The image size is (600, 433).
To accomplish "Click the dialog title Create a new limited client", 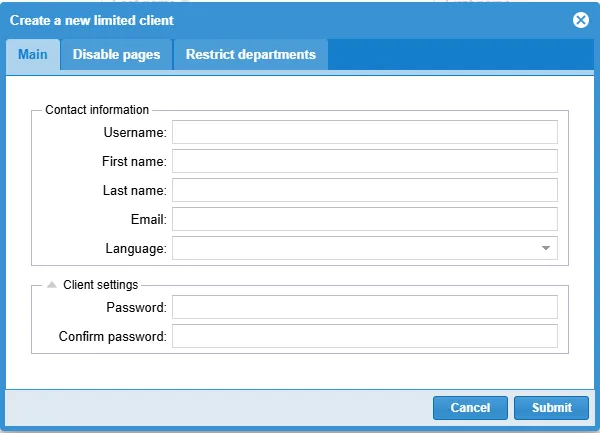I will point(92,20).
